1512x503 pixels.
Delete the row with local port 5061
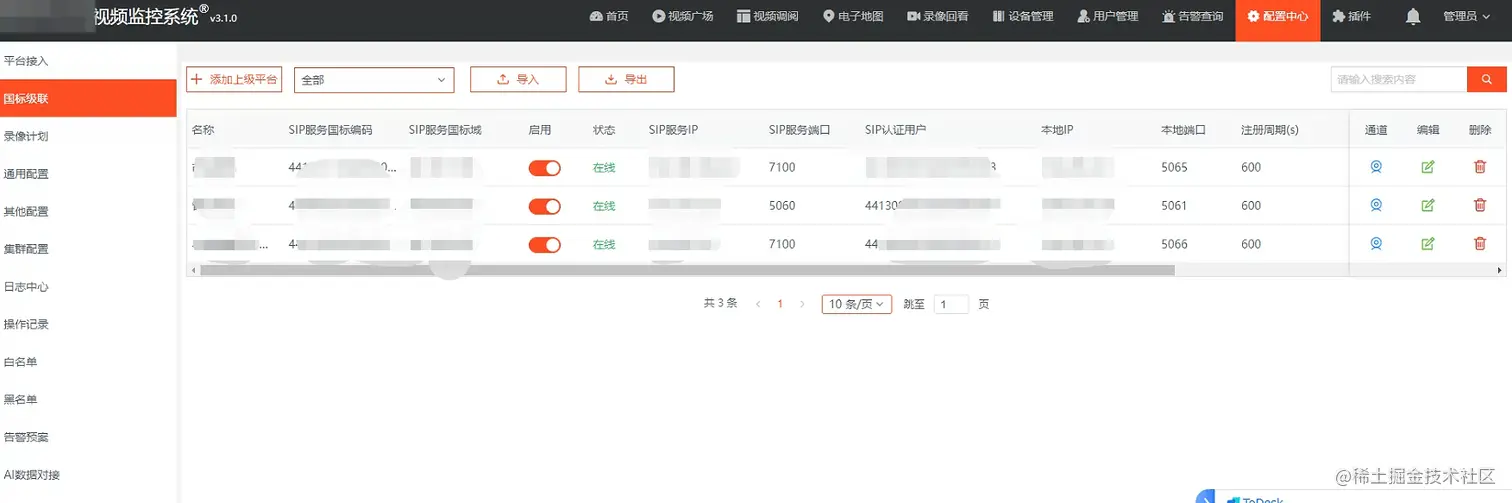coord(1480,205)
